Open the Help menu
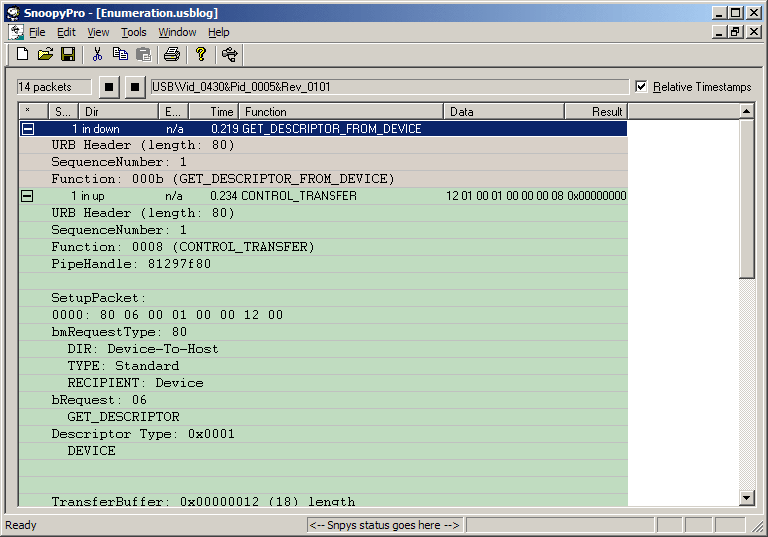The width and height of the screenshot is (768, 537). [218, 32]
